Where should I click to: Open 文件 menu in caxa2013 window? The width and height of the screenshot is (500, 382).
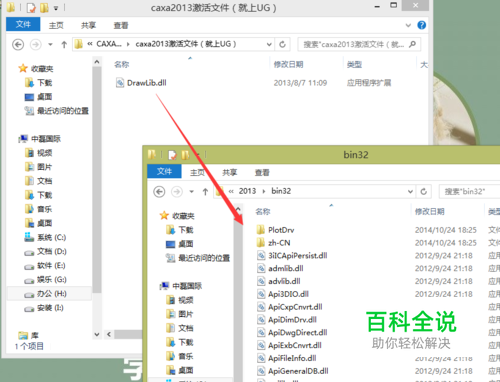pos(23,24)
